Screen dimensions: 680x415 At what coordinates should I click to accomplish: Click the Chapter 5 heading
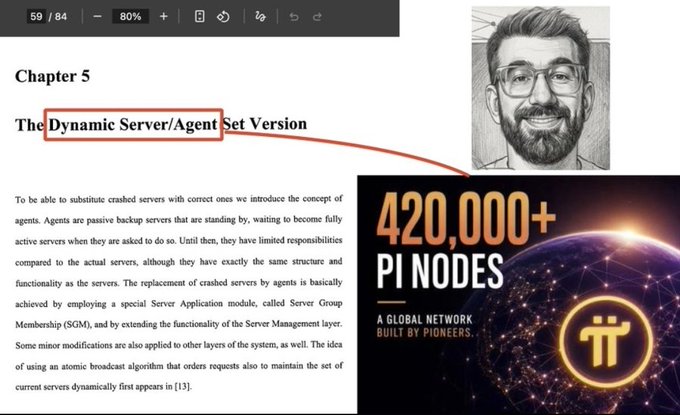[52, 76]
